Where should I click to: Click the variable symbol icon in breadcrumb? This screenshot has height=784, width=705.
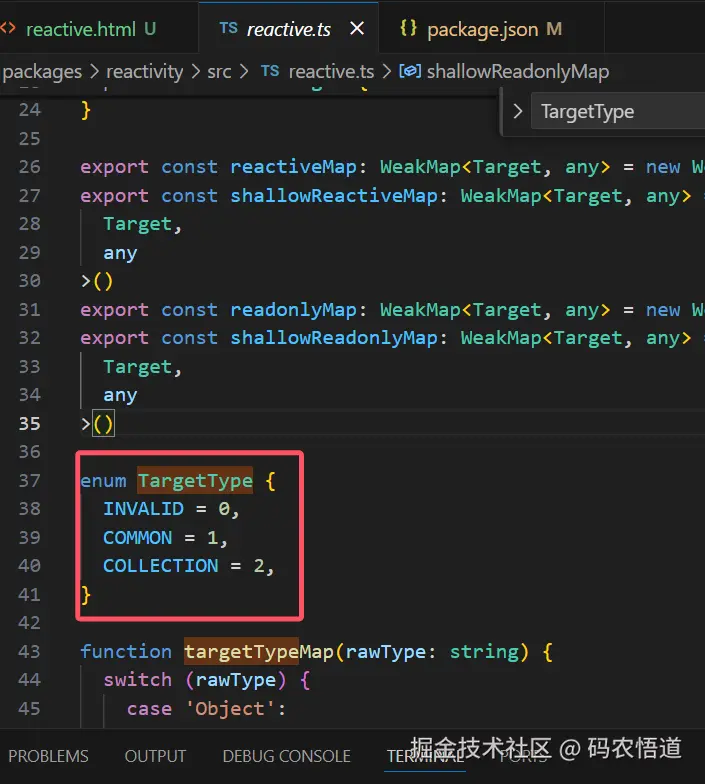pyautogui.click(x=410, y=71)
